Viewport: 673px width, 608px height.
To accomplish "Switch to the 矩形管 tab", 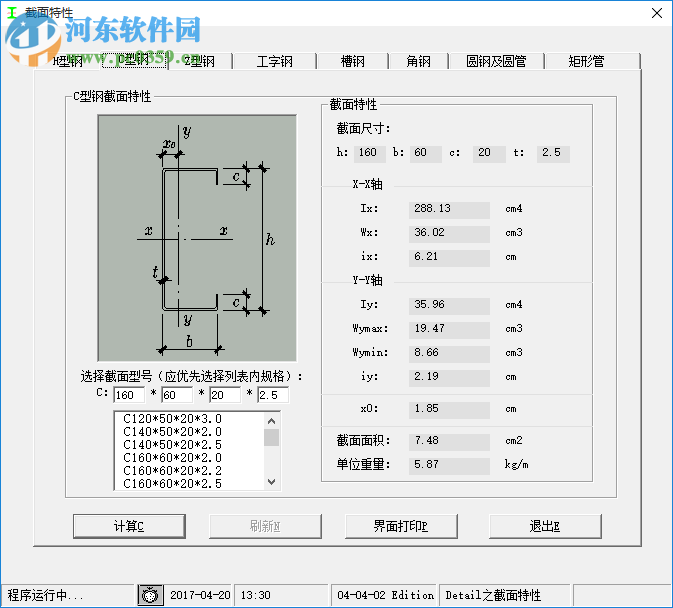I will [586, 61].
